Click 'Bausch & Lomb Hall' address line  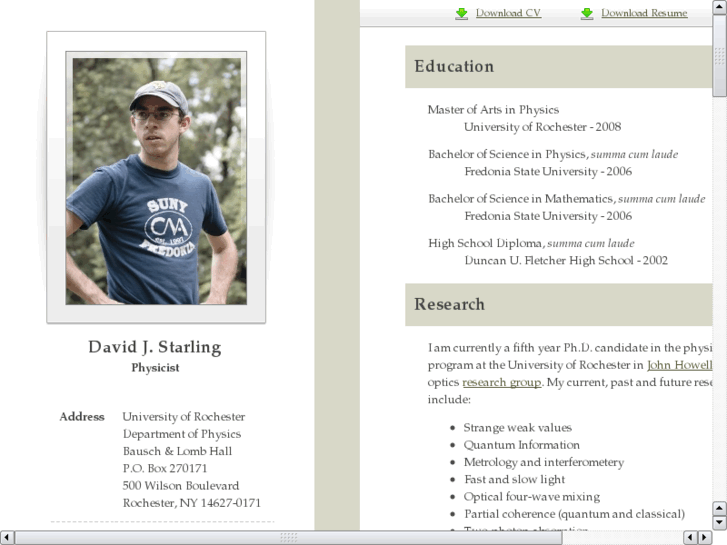177,451
